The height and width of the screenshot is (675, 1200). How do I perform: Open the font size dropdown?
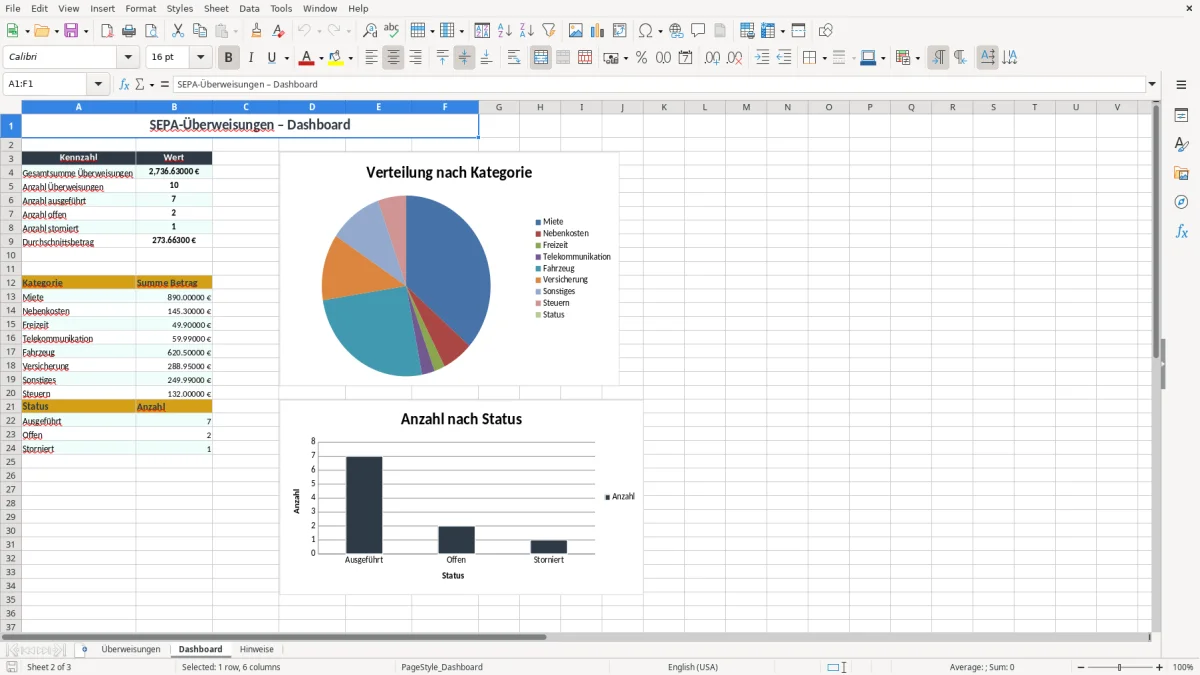pyautogui.click(x=200, y=58)
